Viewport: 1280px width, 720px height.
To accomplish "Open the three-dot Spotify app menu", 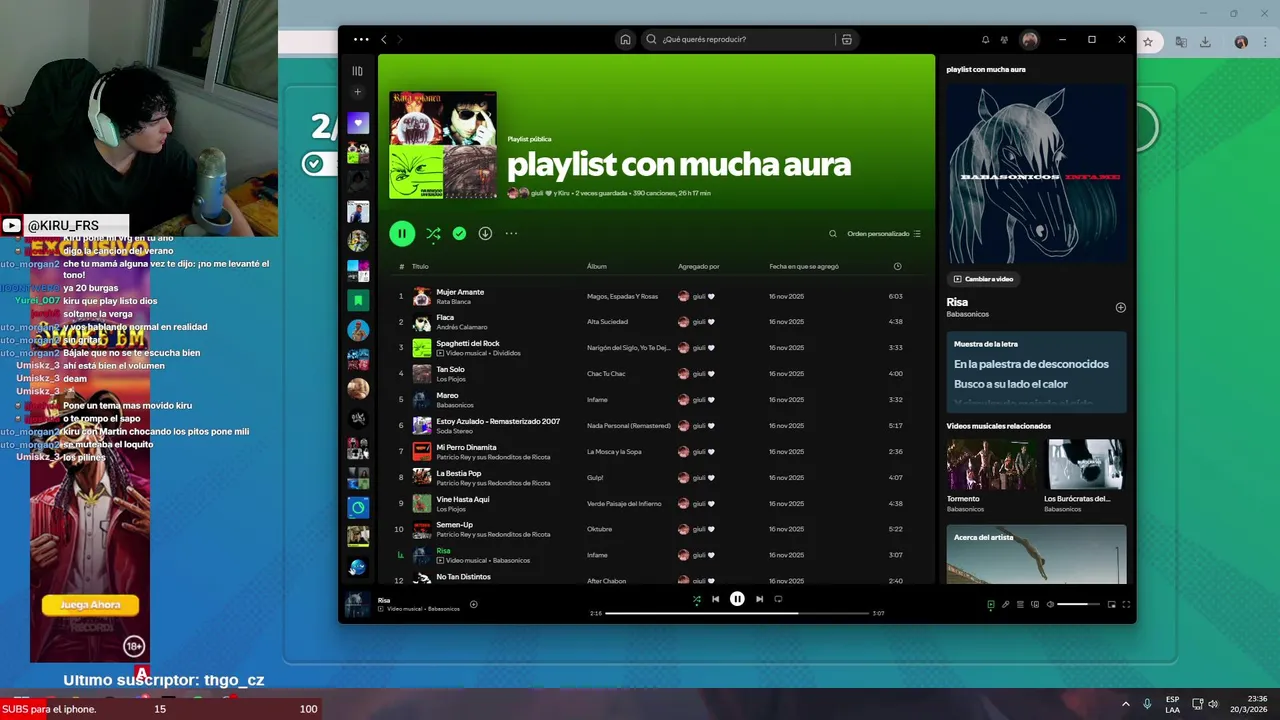I will (x=361, y=40).
